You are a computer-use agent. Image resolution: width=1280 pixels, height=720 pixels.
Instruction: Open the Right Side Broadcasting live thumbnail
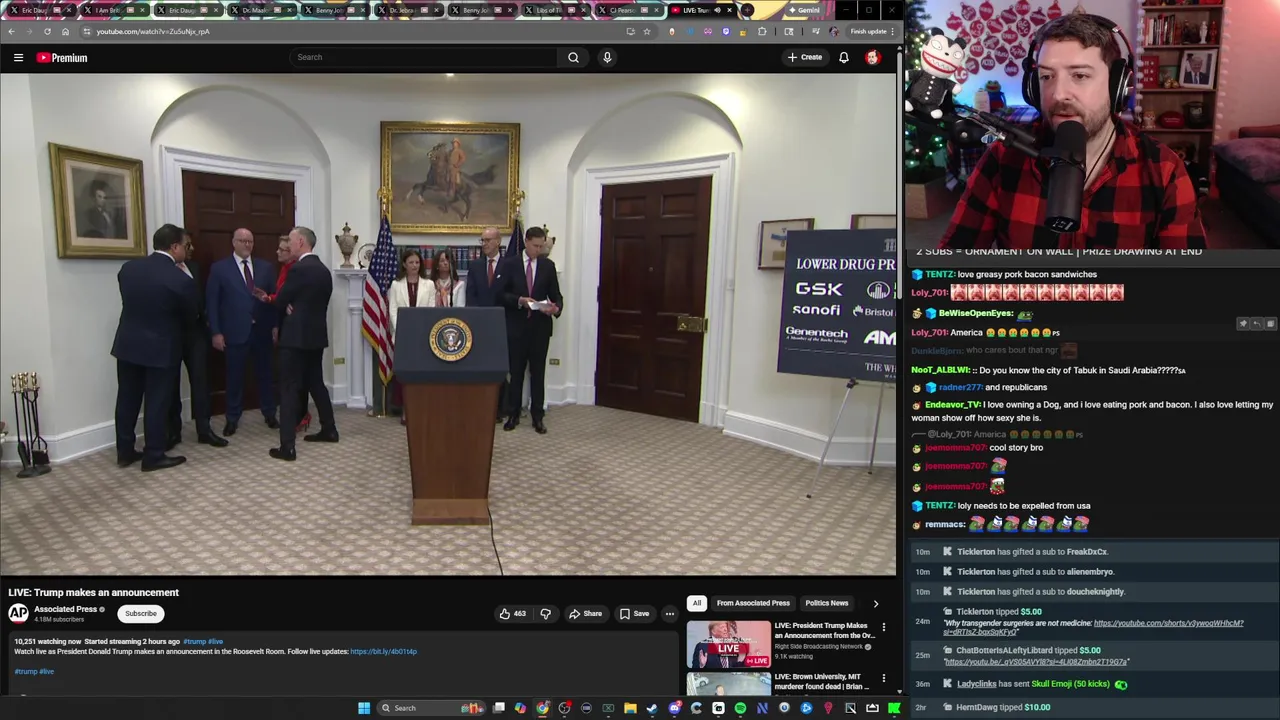[x=728, y=644]
